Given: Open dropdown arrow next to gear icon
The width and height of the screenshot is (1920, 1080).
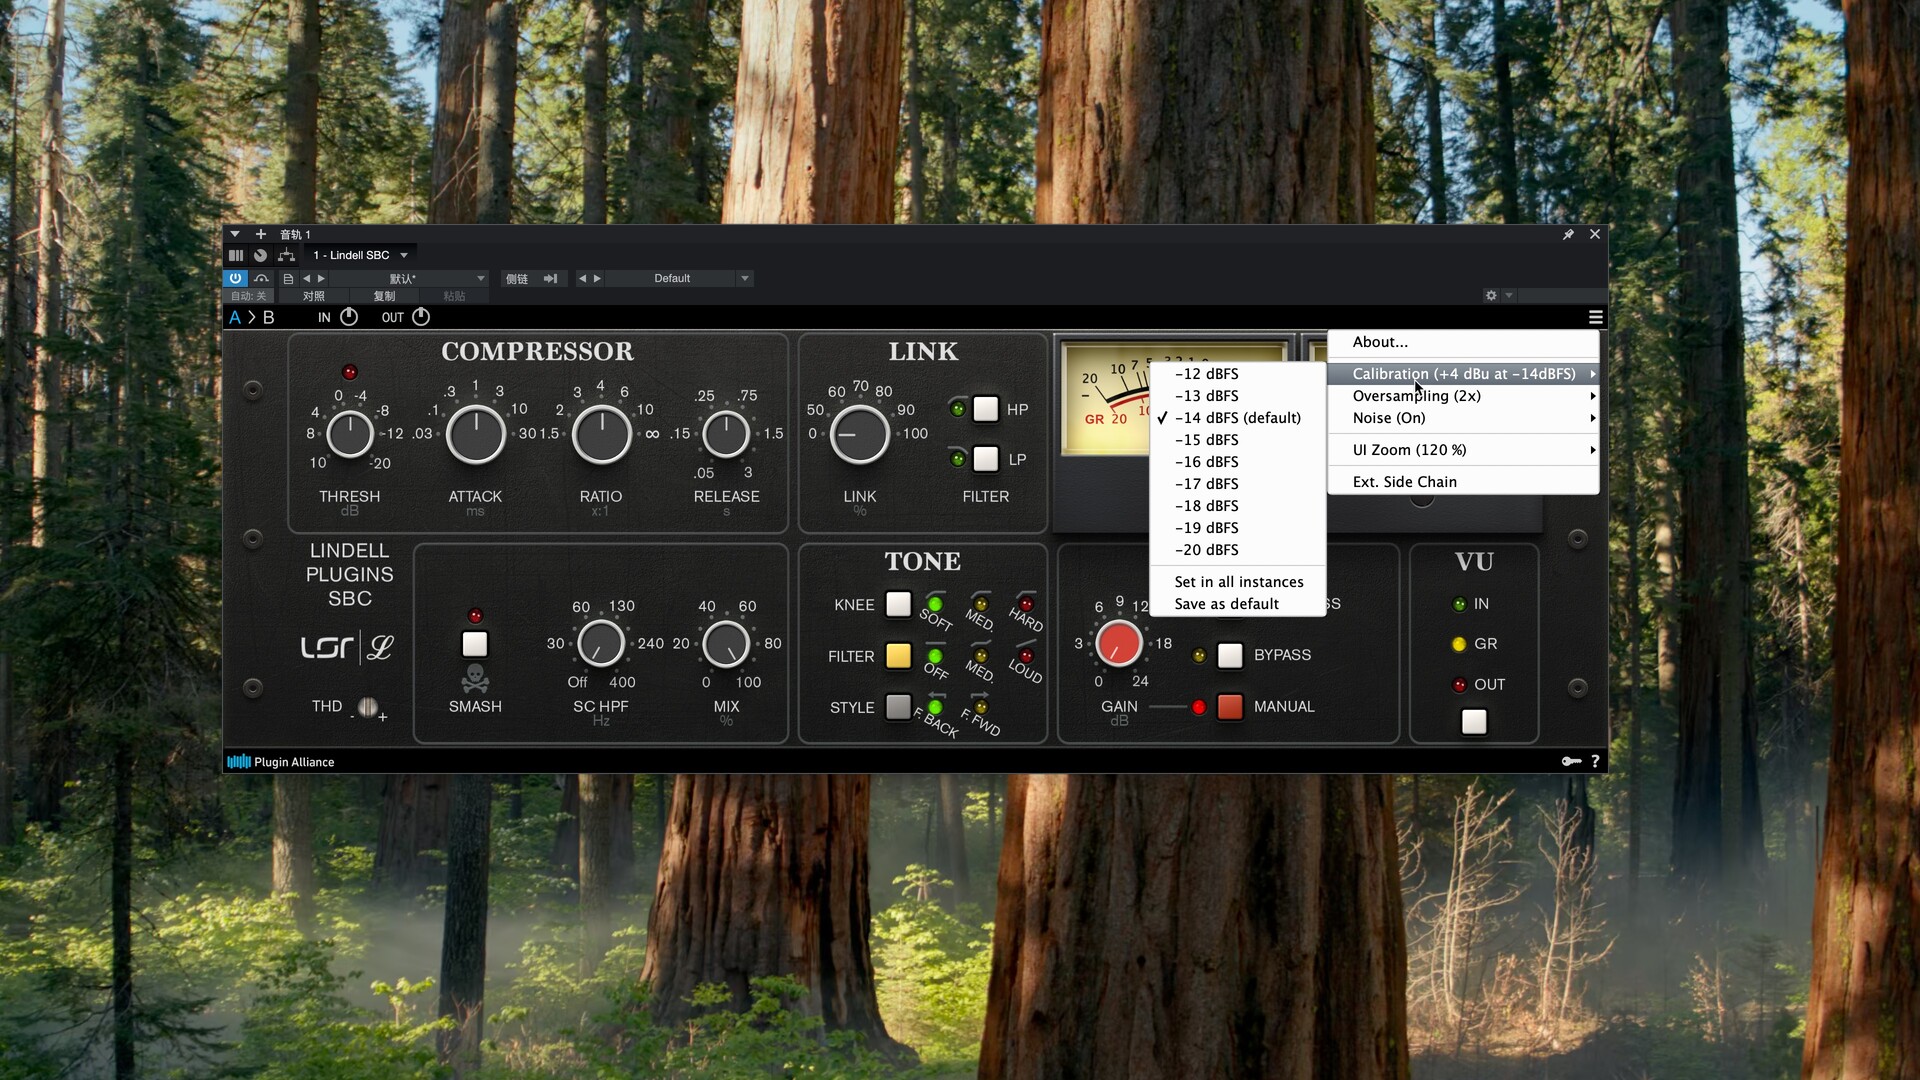Looking at the screenshot, I should click(x=1509, y=296).
